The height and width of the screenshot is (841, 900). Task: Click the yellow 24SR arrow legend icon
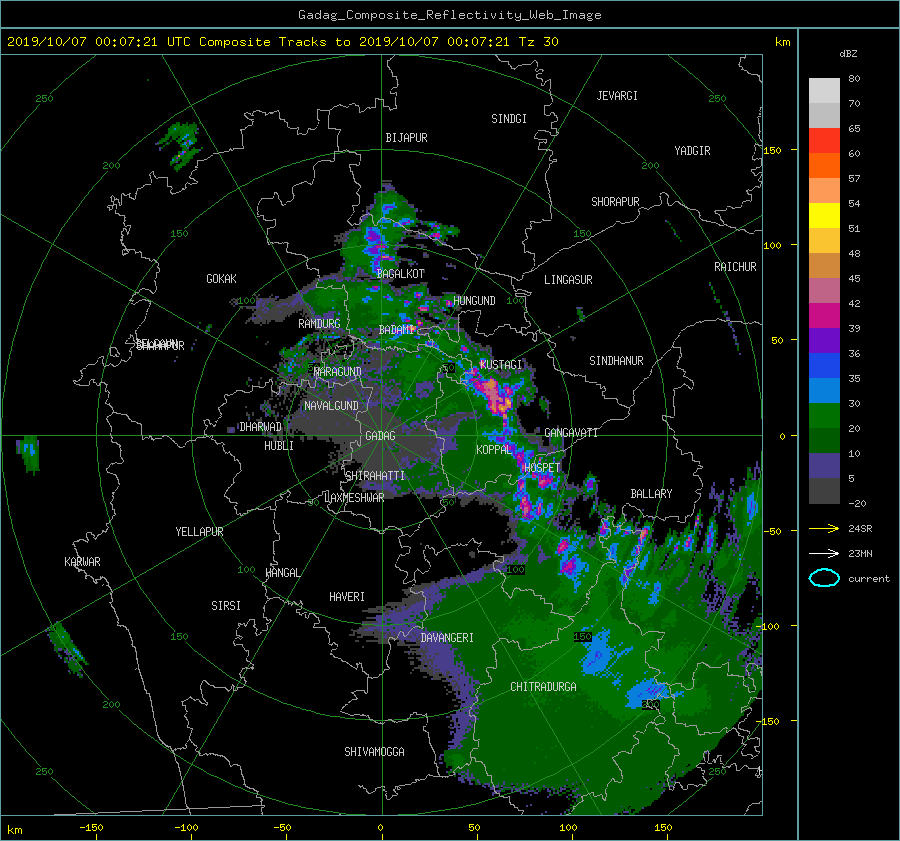click(x=824, y=528)
